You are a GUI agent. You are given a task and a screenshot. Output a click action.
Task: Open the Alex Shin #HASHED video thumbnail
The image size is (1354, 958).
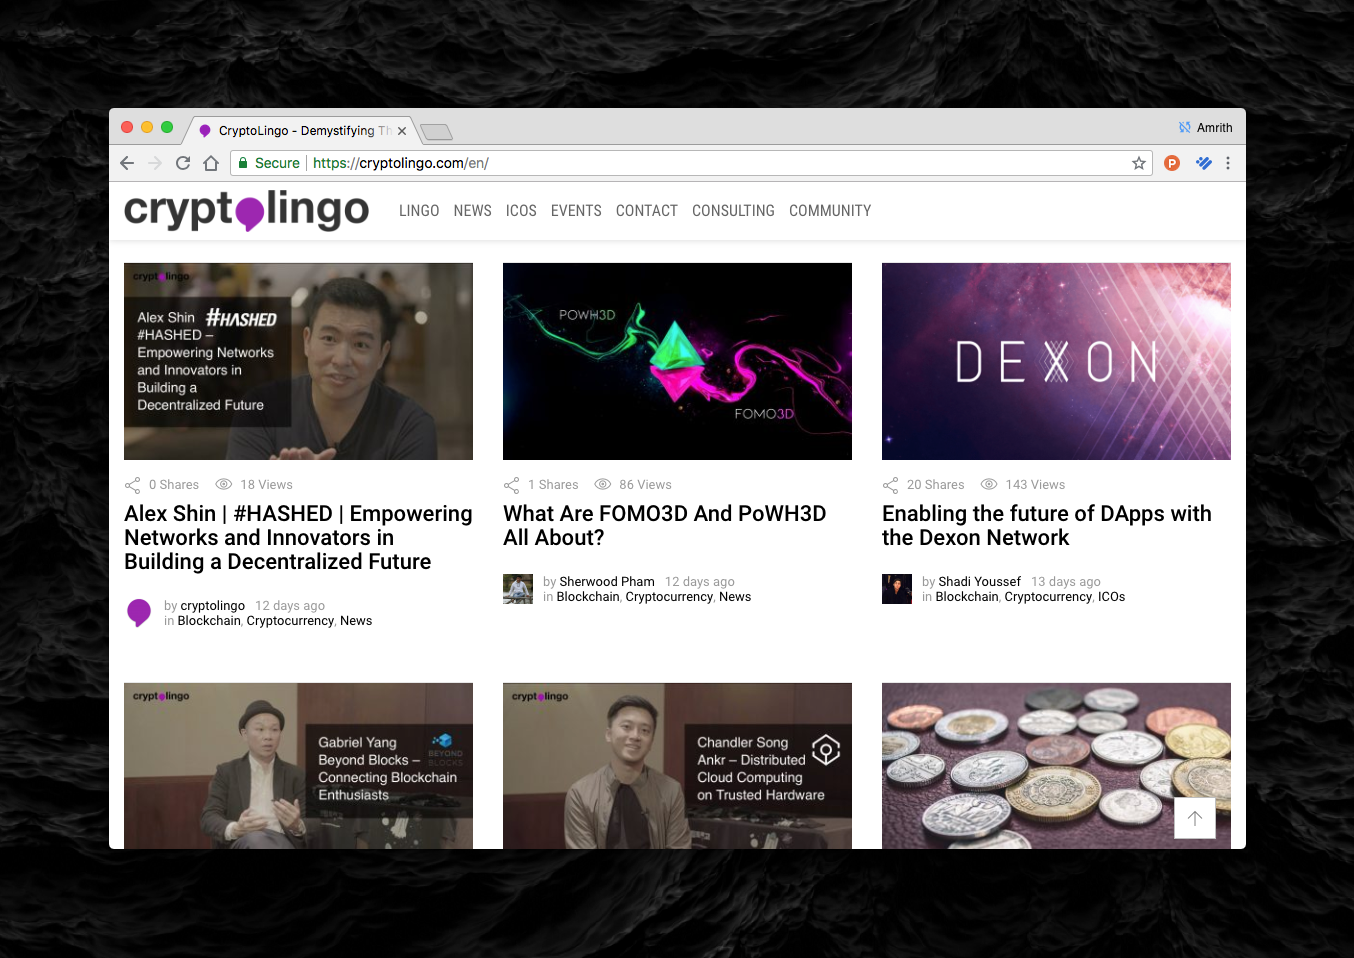pyautogui.click(x=298, y=361)
